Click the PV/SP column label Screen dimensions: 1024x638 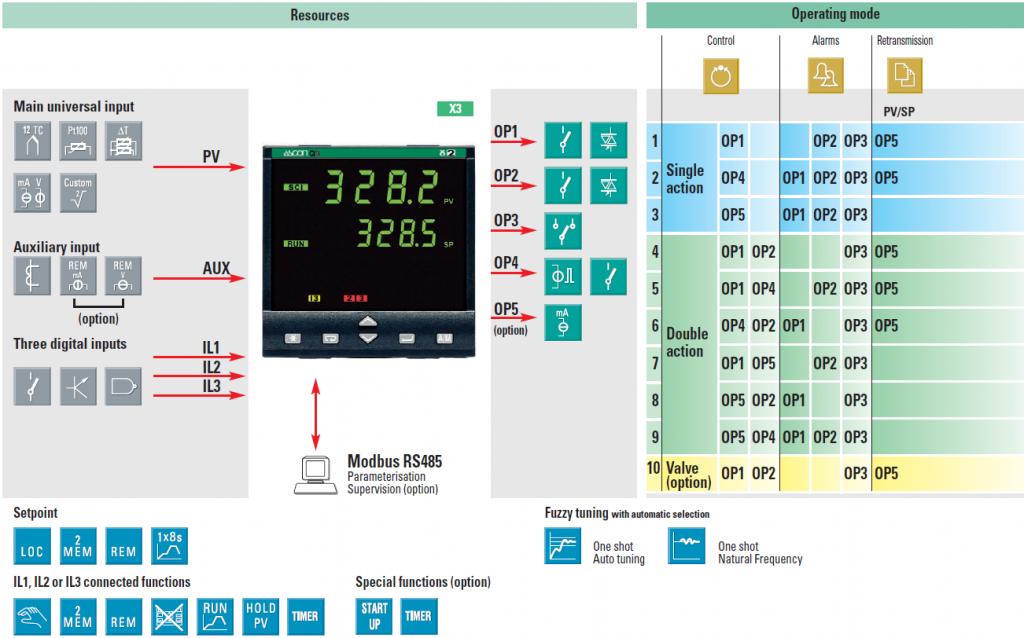[x=899, y=112]
